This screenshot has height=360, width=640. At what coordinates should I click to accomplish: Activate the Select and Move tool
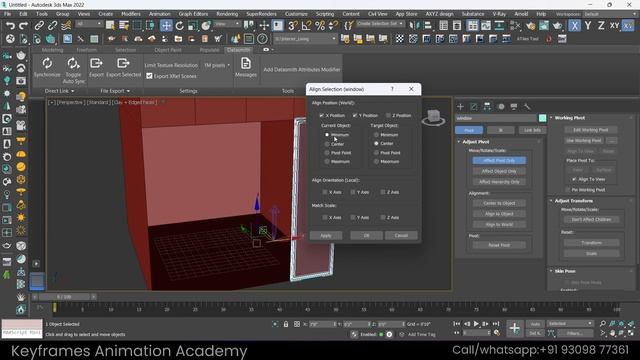166,26
